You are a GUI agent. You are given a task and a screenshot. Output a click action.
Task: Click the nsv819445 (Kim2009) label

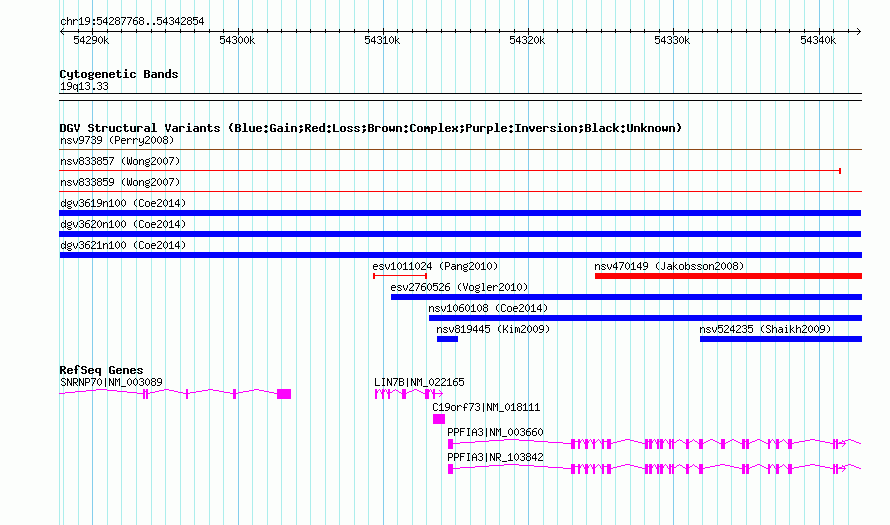[x=493, y=329]
